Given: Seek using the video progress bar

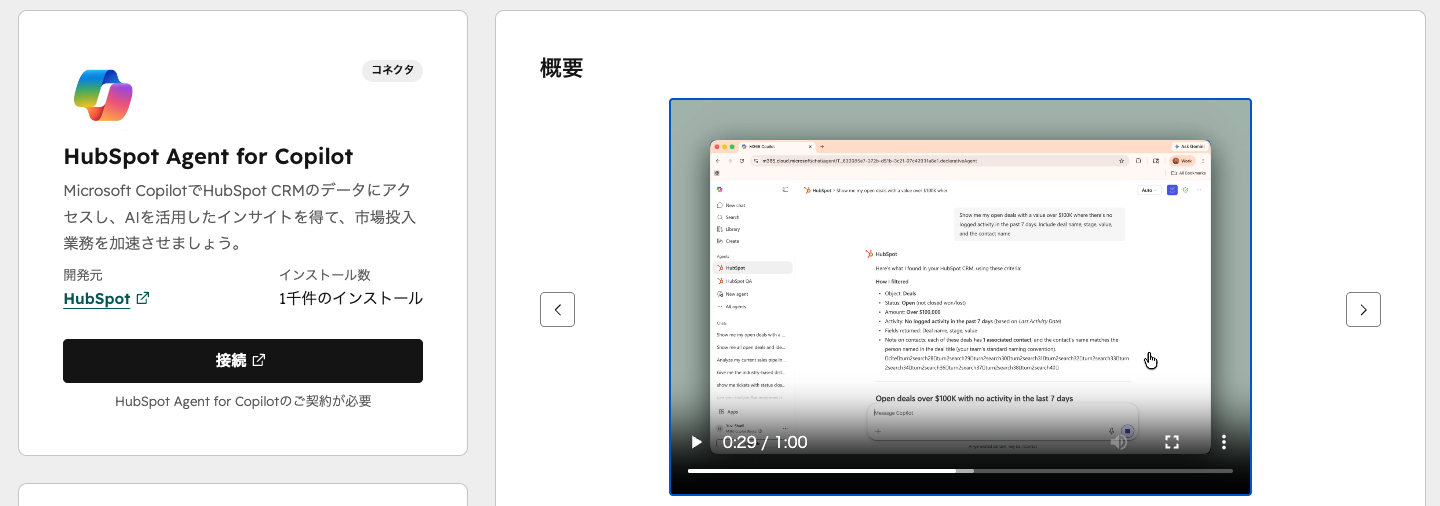Looking at the screenshot, I should 960,470.
